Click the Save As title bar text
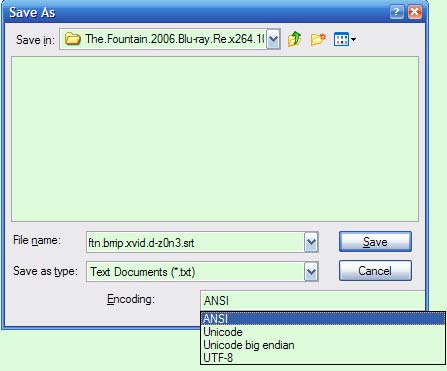This screenshot has width=447, height=371. (x=32, y=13)
